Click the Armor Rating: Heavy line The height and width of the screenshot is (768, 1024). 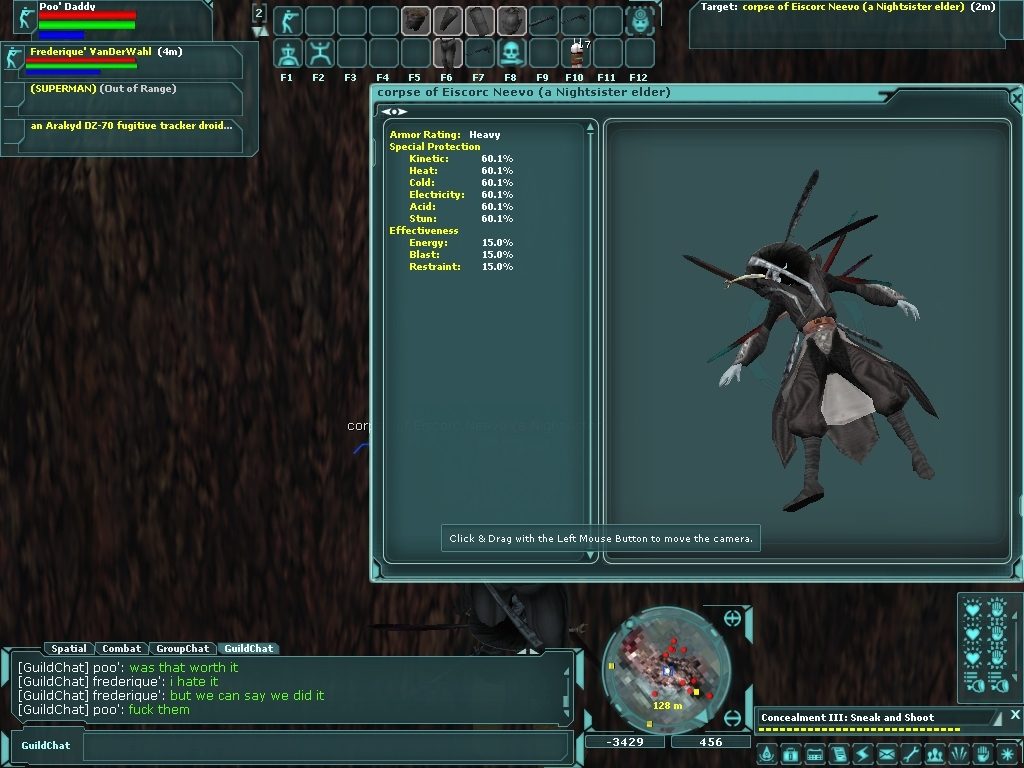pos(445,135)
